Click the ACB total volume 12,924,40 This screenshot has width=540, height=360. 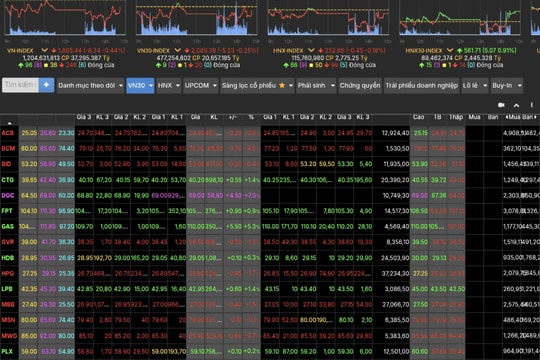[395, 133]
